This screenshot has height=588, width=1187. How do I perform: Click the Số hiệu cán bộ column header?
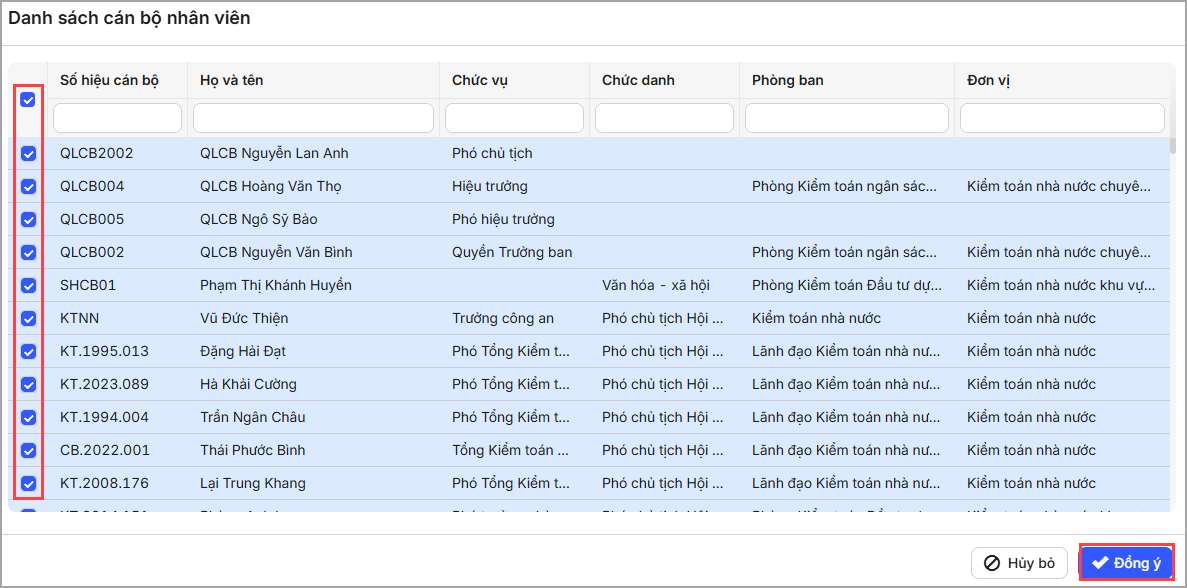pos(109,80)
